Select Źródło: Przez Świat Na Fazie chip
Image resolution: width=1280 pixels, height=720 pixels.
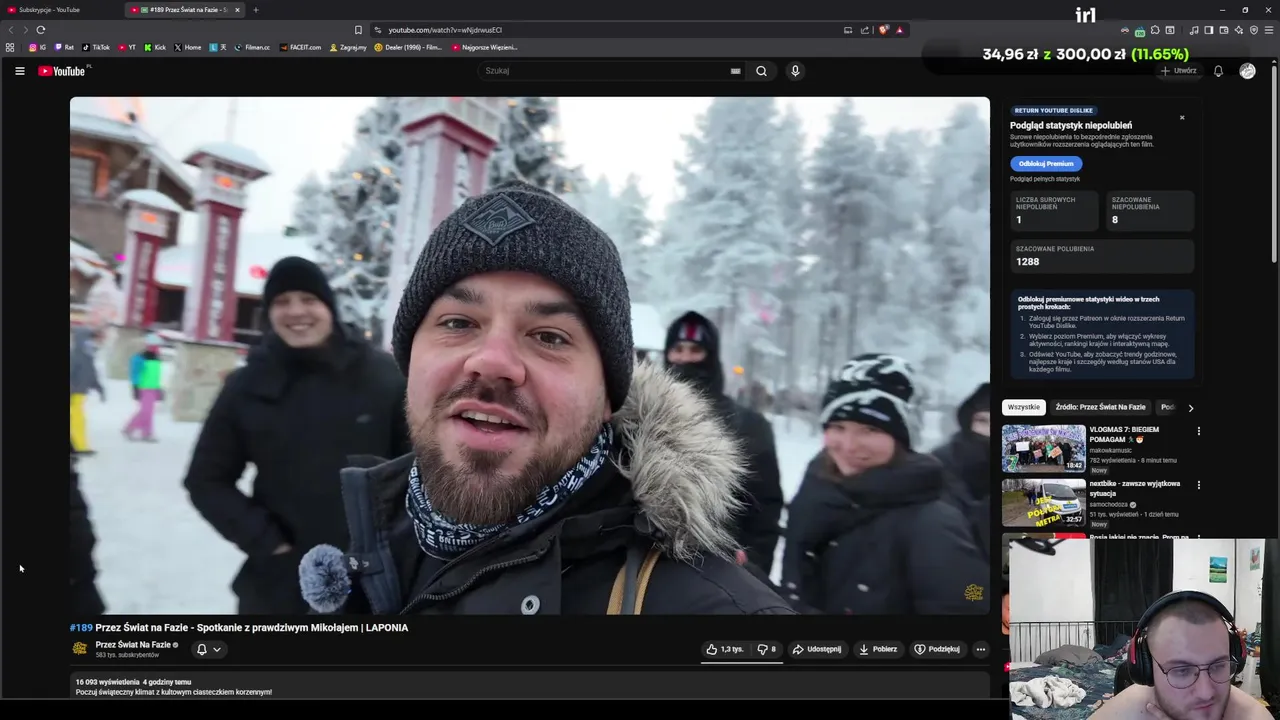point(1100,407)
